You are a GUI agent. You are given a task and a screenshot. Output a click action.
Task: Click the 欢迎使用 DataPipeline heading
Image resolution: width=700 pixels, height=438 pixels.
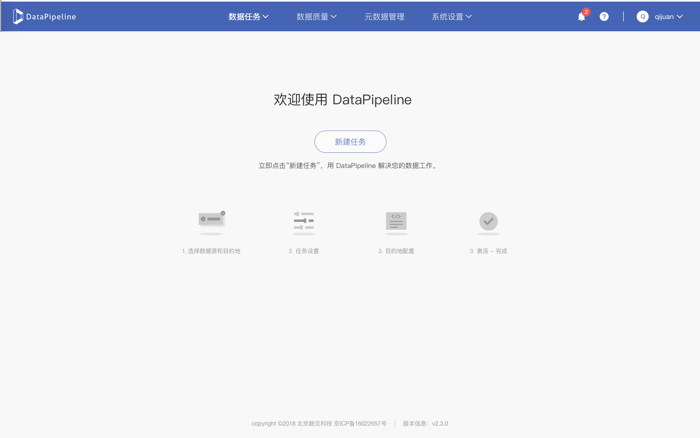(x=342, y=100)
